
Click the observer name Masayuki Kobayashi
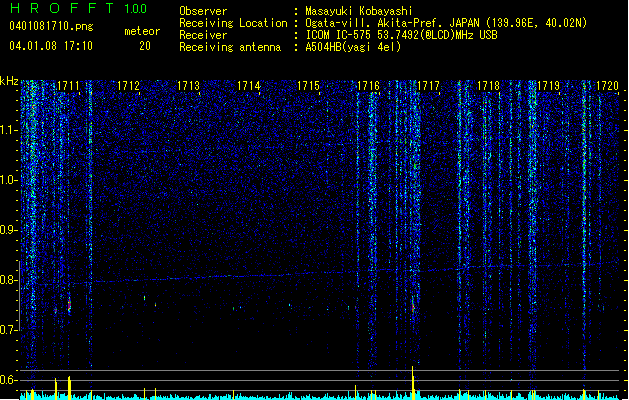[359, 11]
